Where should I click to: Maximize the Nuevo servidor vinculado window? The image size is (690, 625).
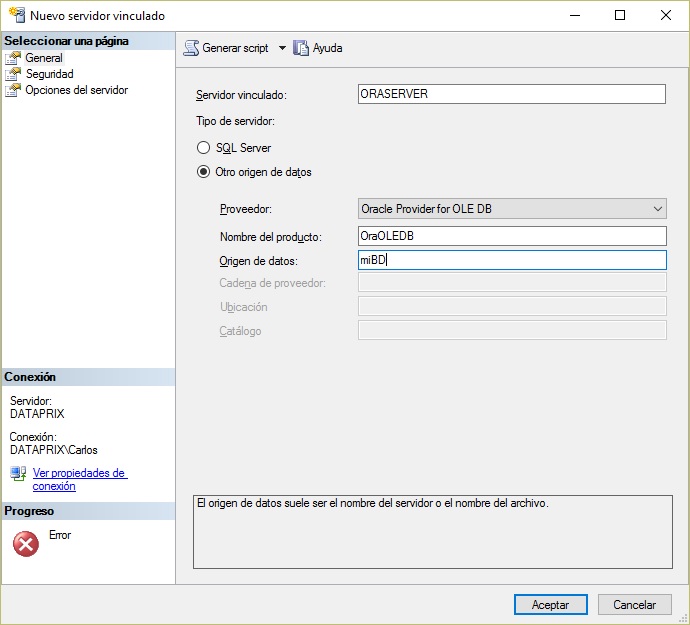pyautogui.click(x=620, y=15)
